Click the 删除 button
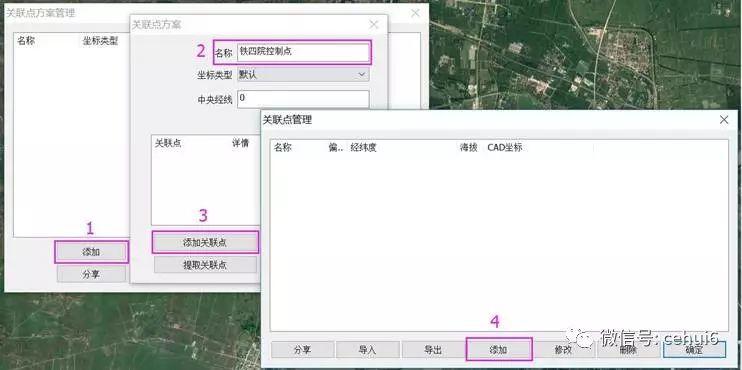Viewport: 742px width, 370px height. (x=628, y=350)
